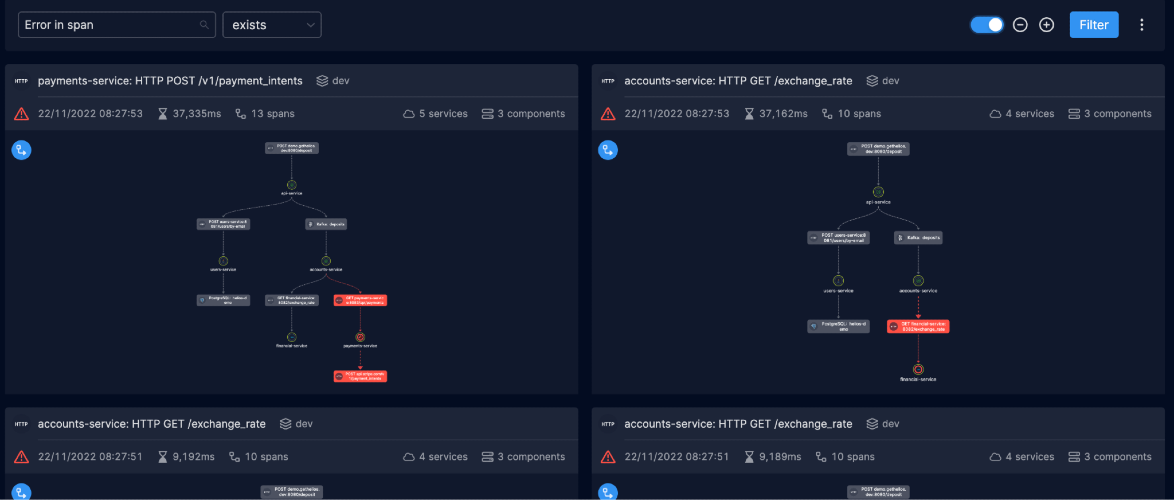Click the 'Error in span' search field
The width and height of the screenshot is (1174, 500).
117,25
